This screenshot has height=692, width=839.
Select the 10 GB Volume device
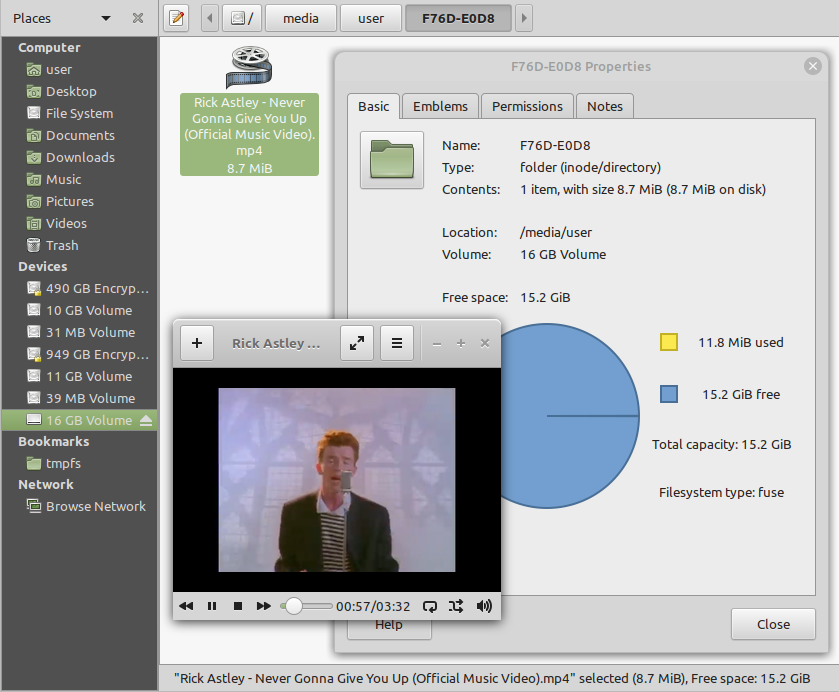tap(79, 310)
